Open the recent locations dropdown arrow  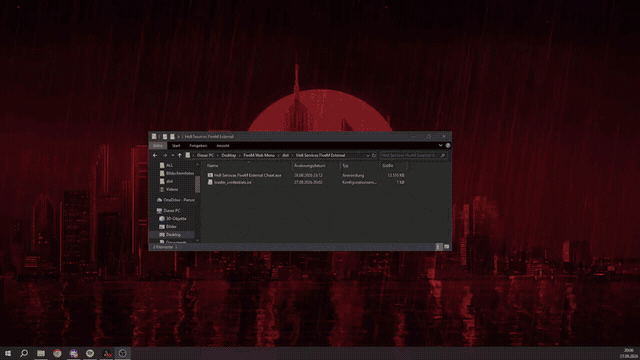173,156
